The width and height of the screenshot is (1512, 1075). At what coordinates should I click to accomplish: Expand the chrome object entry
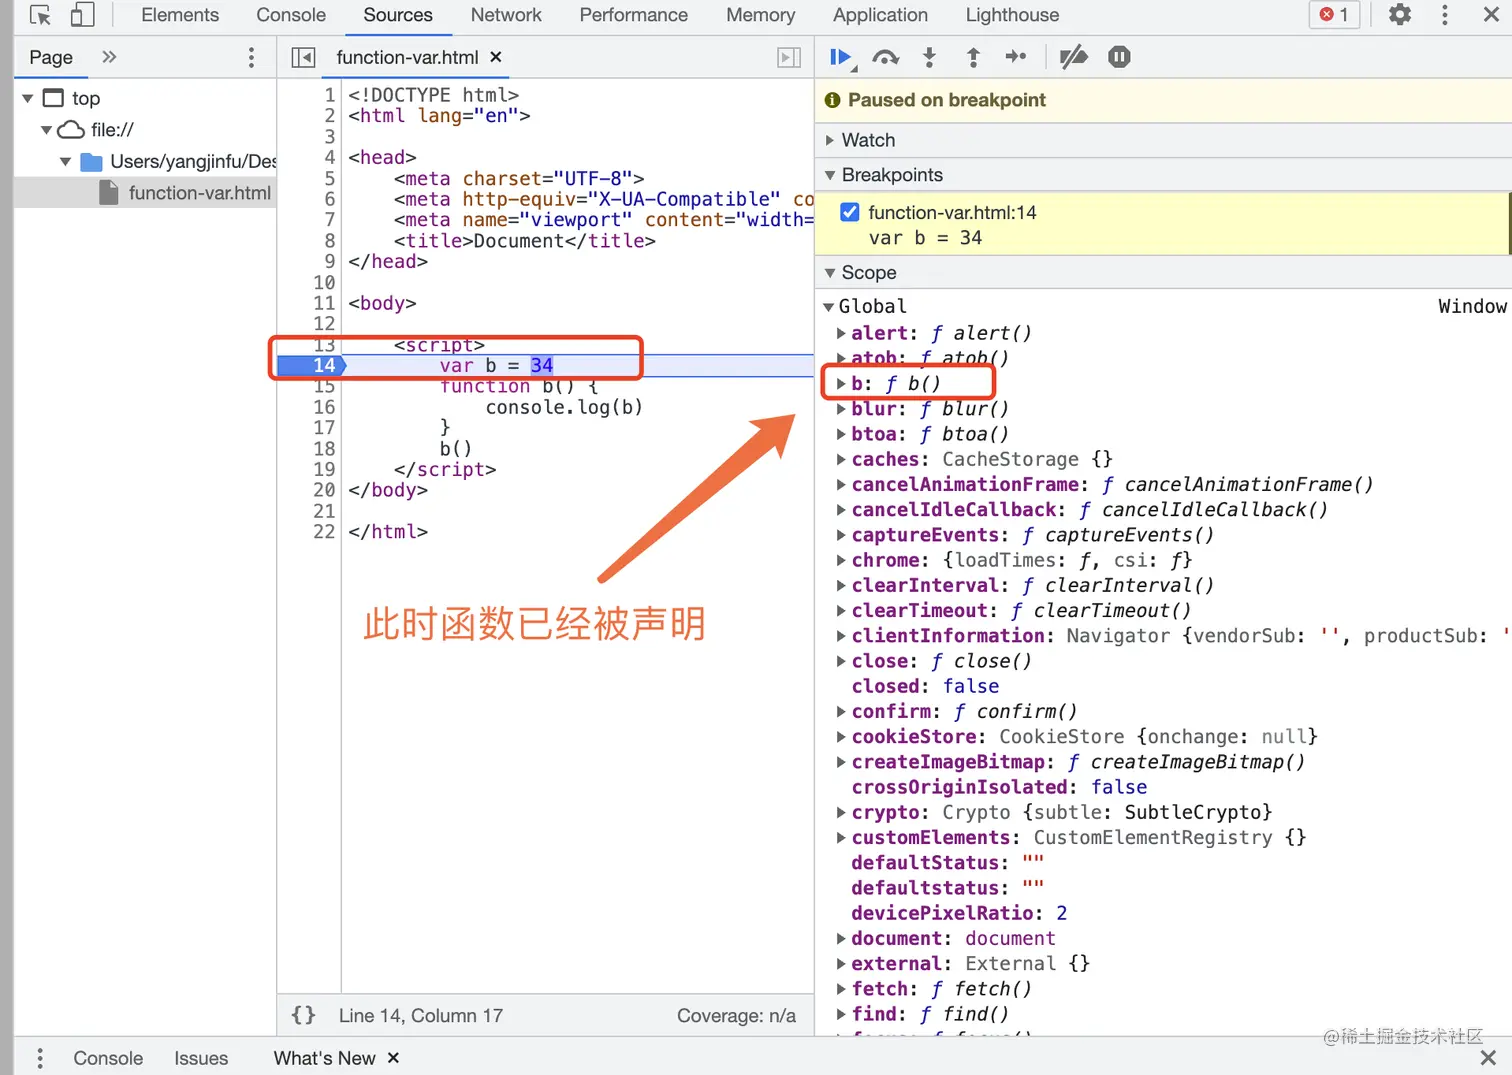coord(842,560)
